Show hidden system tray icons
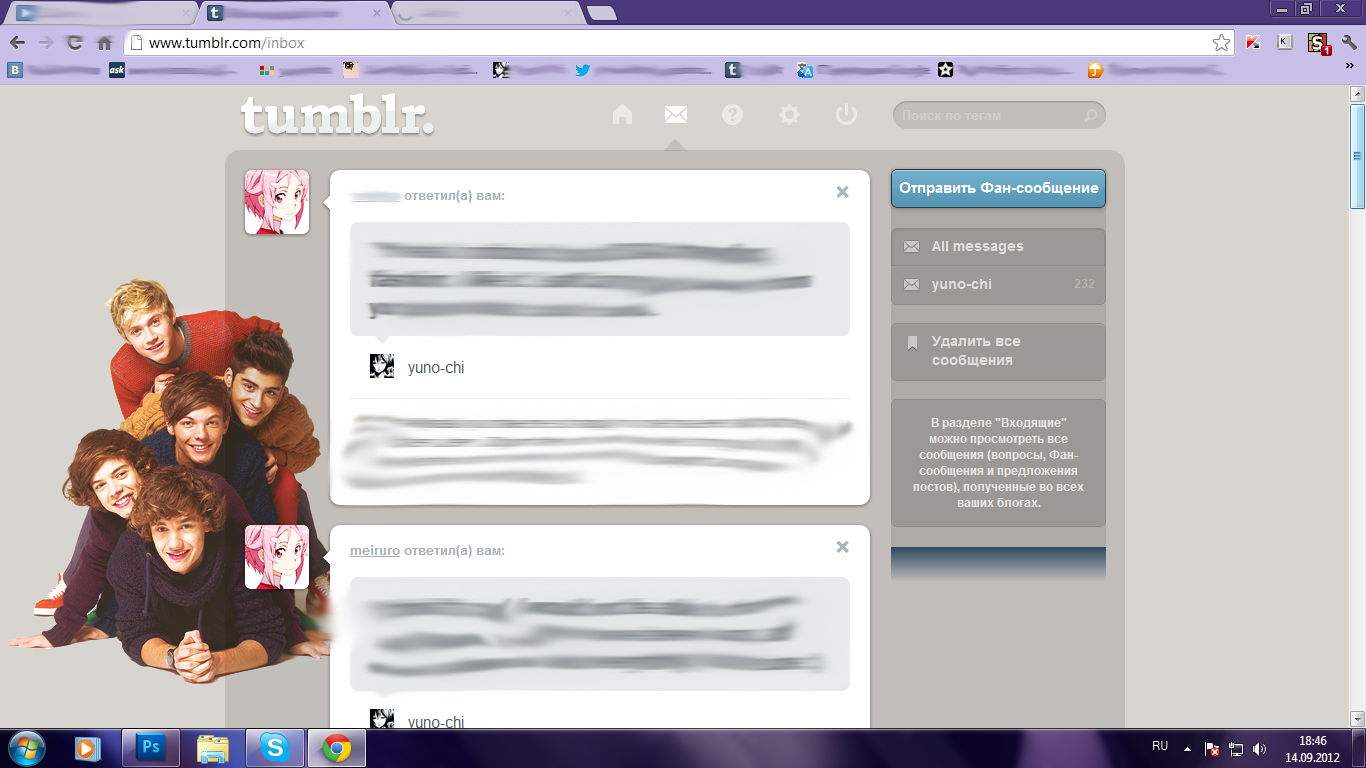 pos(1187,747)
